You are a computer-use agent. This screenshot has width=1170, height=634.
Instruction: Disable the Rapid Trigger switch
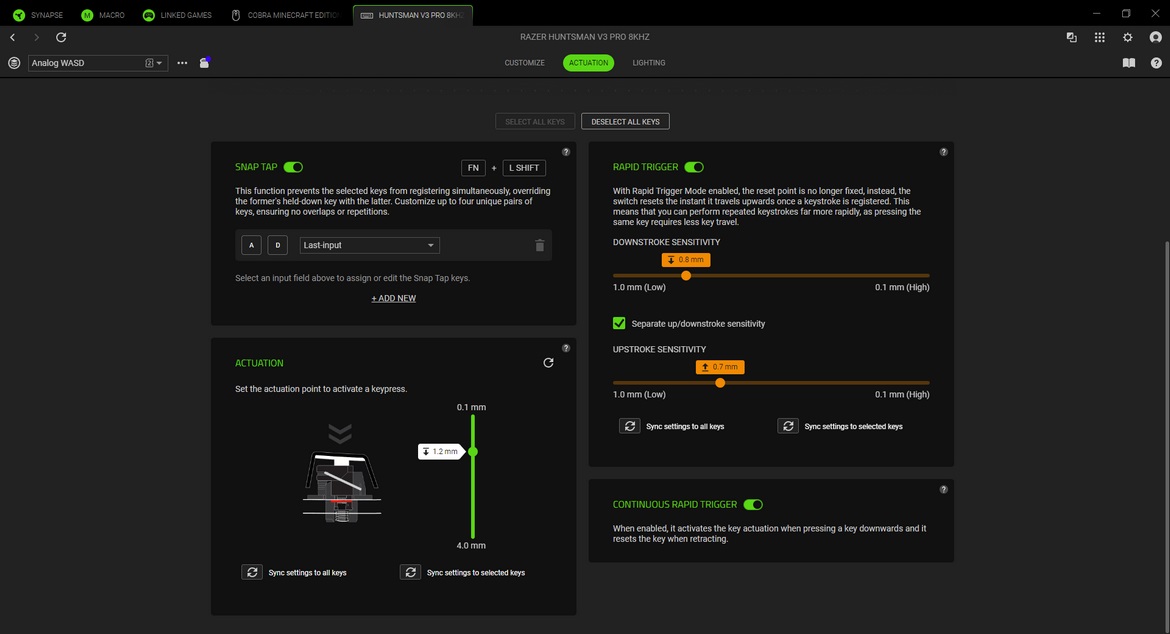pyautogui.click(x=693, y=167)
